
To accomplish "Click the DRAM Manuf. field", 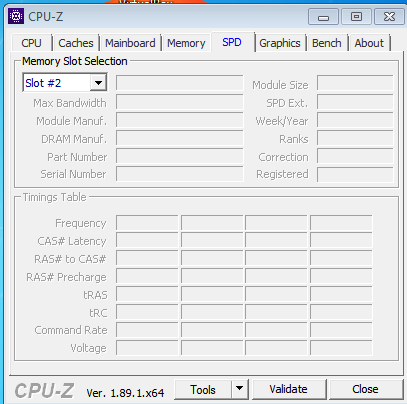I will (x=180, y=138).
